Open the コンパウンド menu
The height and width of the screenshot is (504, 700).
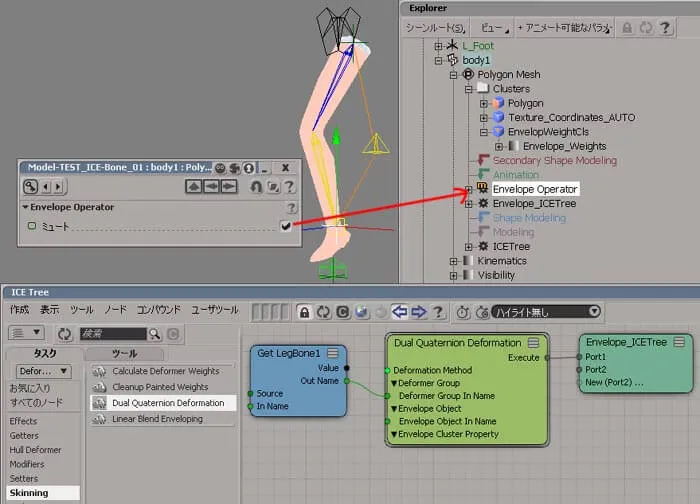pos(158,310)
